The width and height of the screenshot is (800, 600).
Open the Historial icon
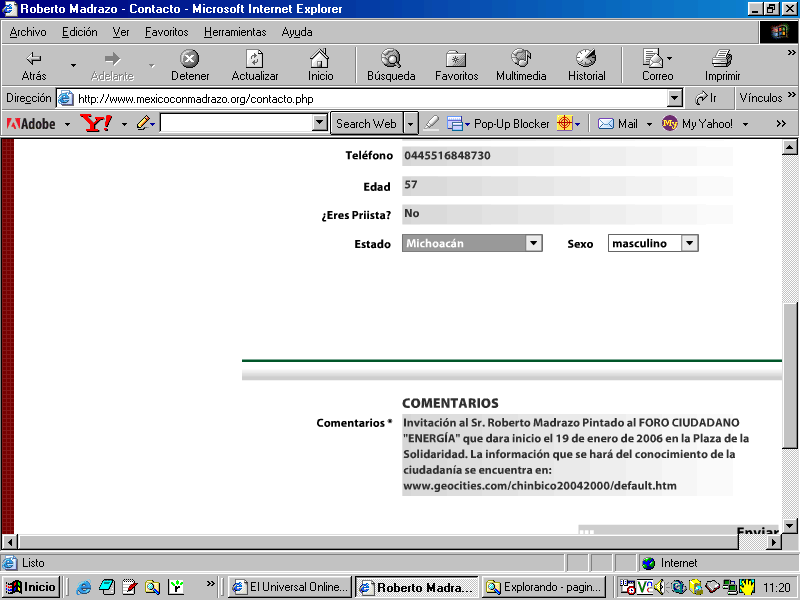click(x=586, y=59)
